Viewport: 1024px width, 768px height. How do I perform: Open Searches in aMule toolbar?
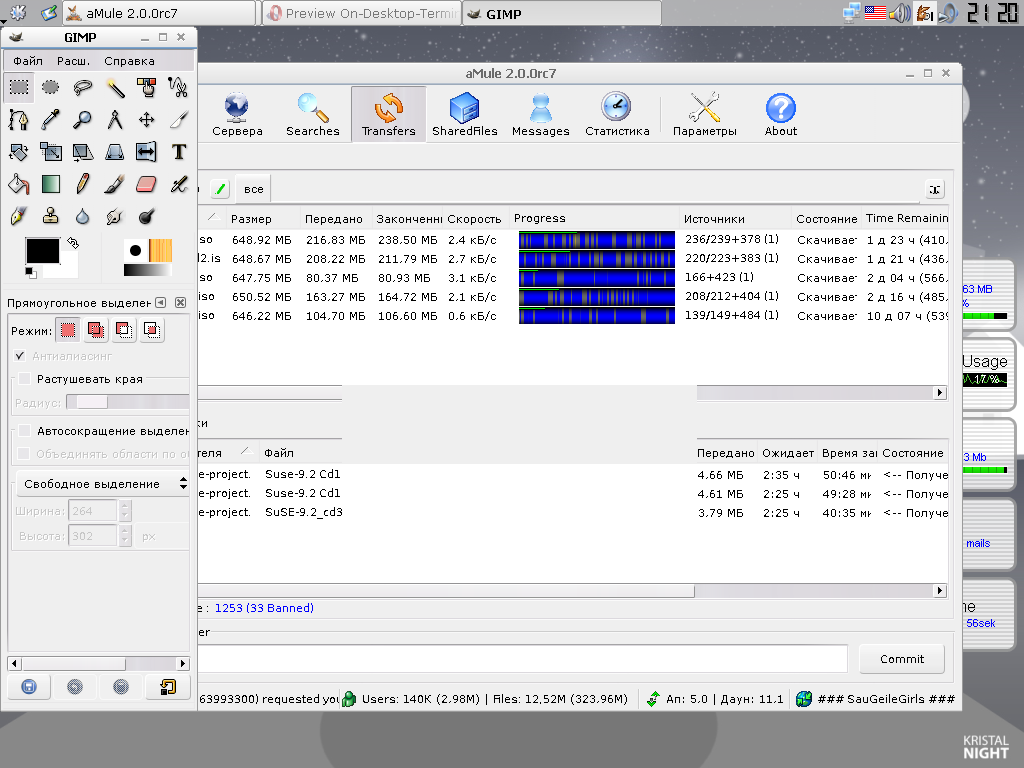[313, 115]
